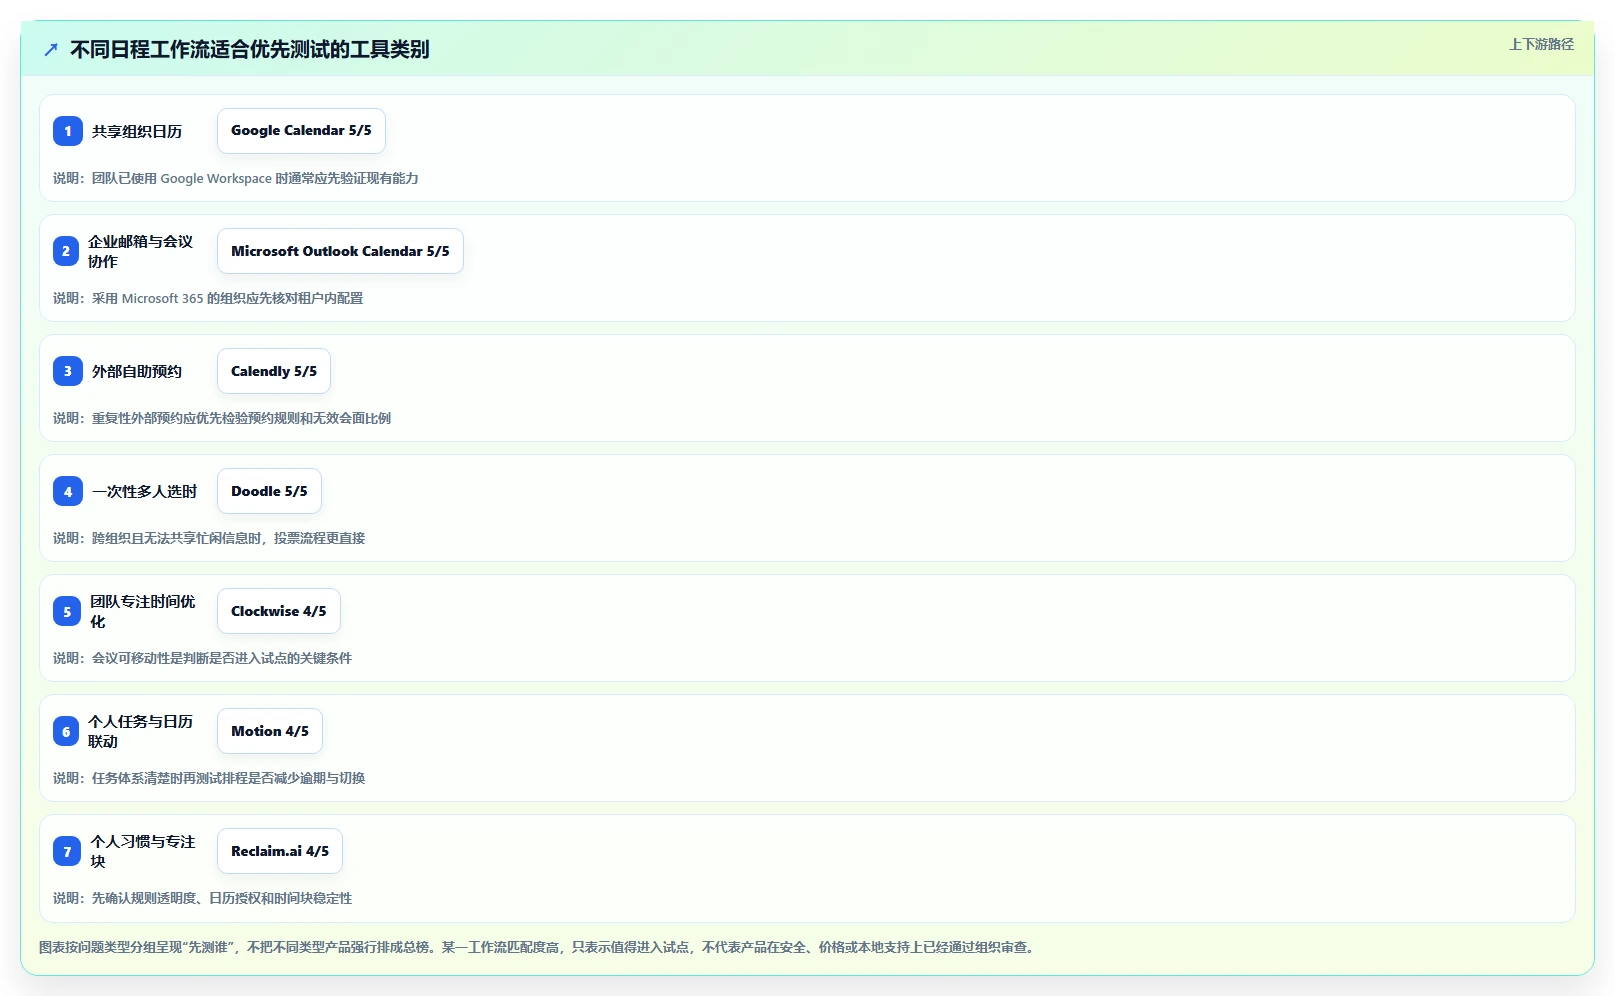The height and width of the screenshot is (996, 1615).
Task: Click the note about 减少逾期与切换
Action: 209,778
